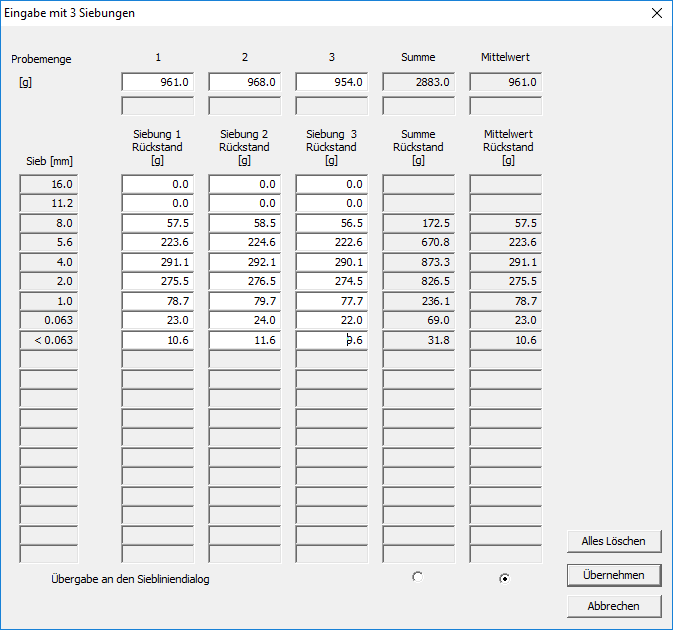Click Summe Rückstand value 670.8
Screen dimensions: 673x630
click(x=418, y=242)
